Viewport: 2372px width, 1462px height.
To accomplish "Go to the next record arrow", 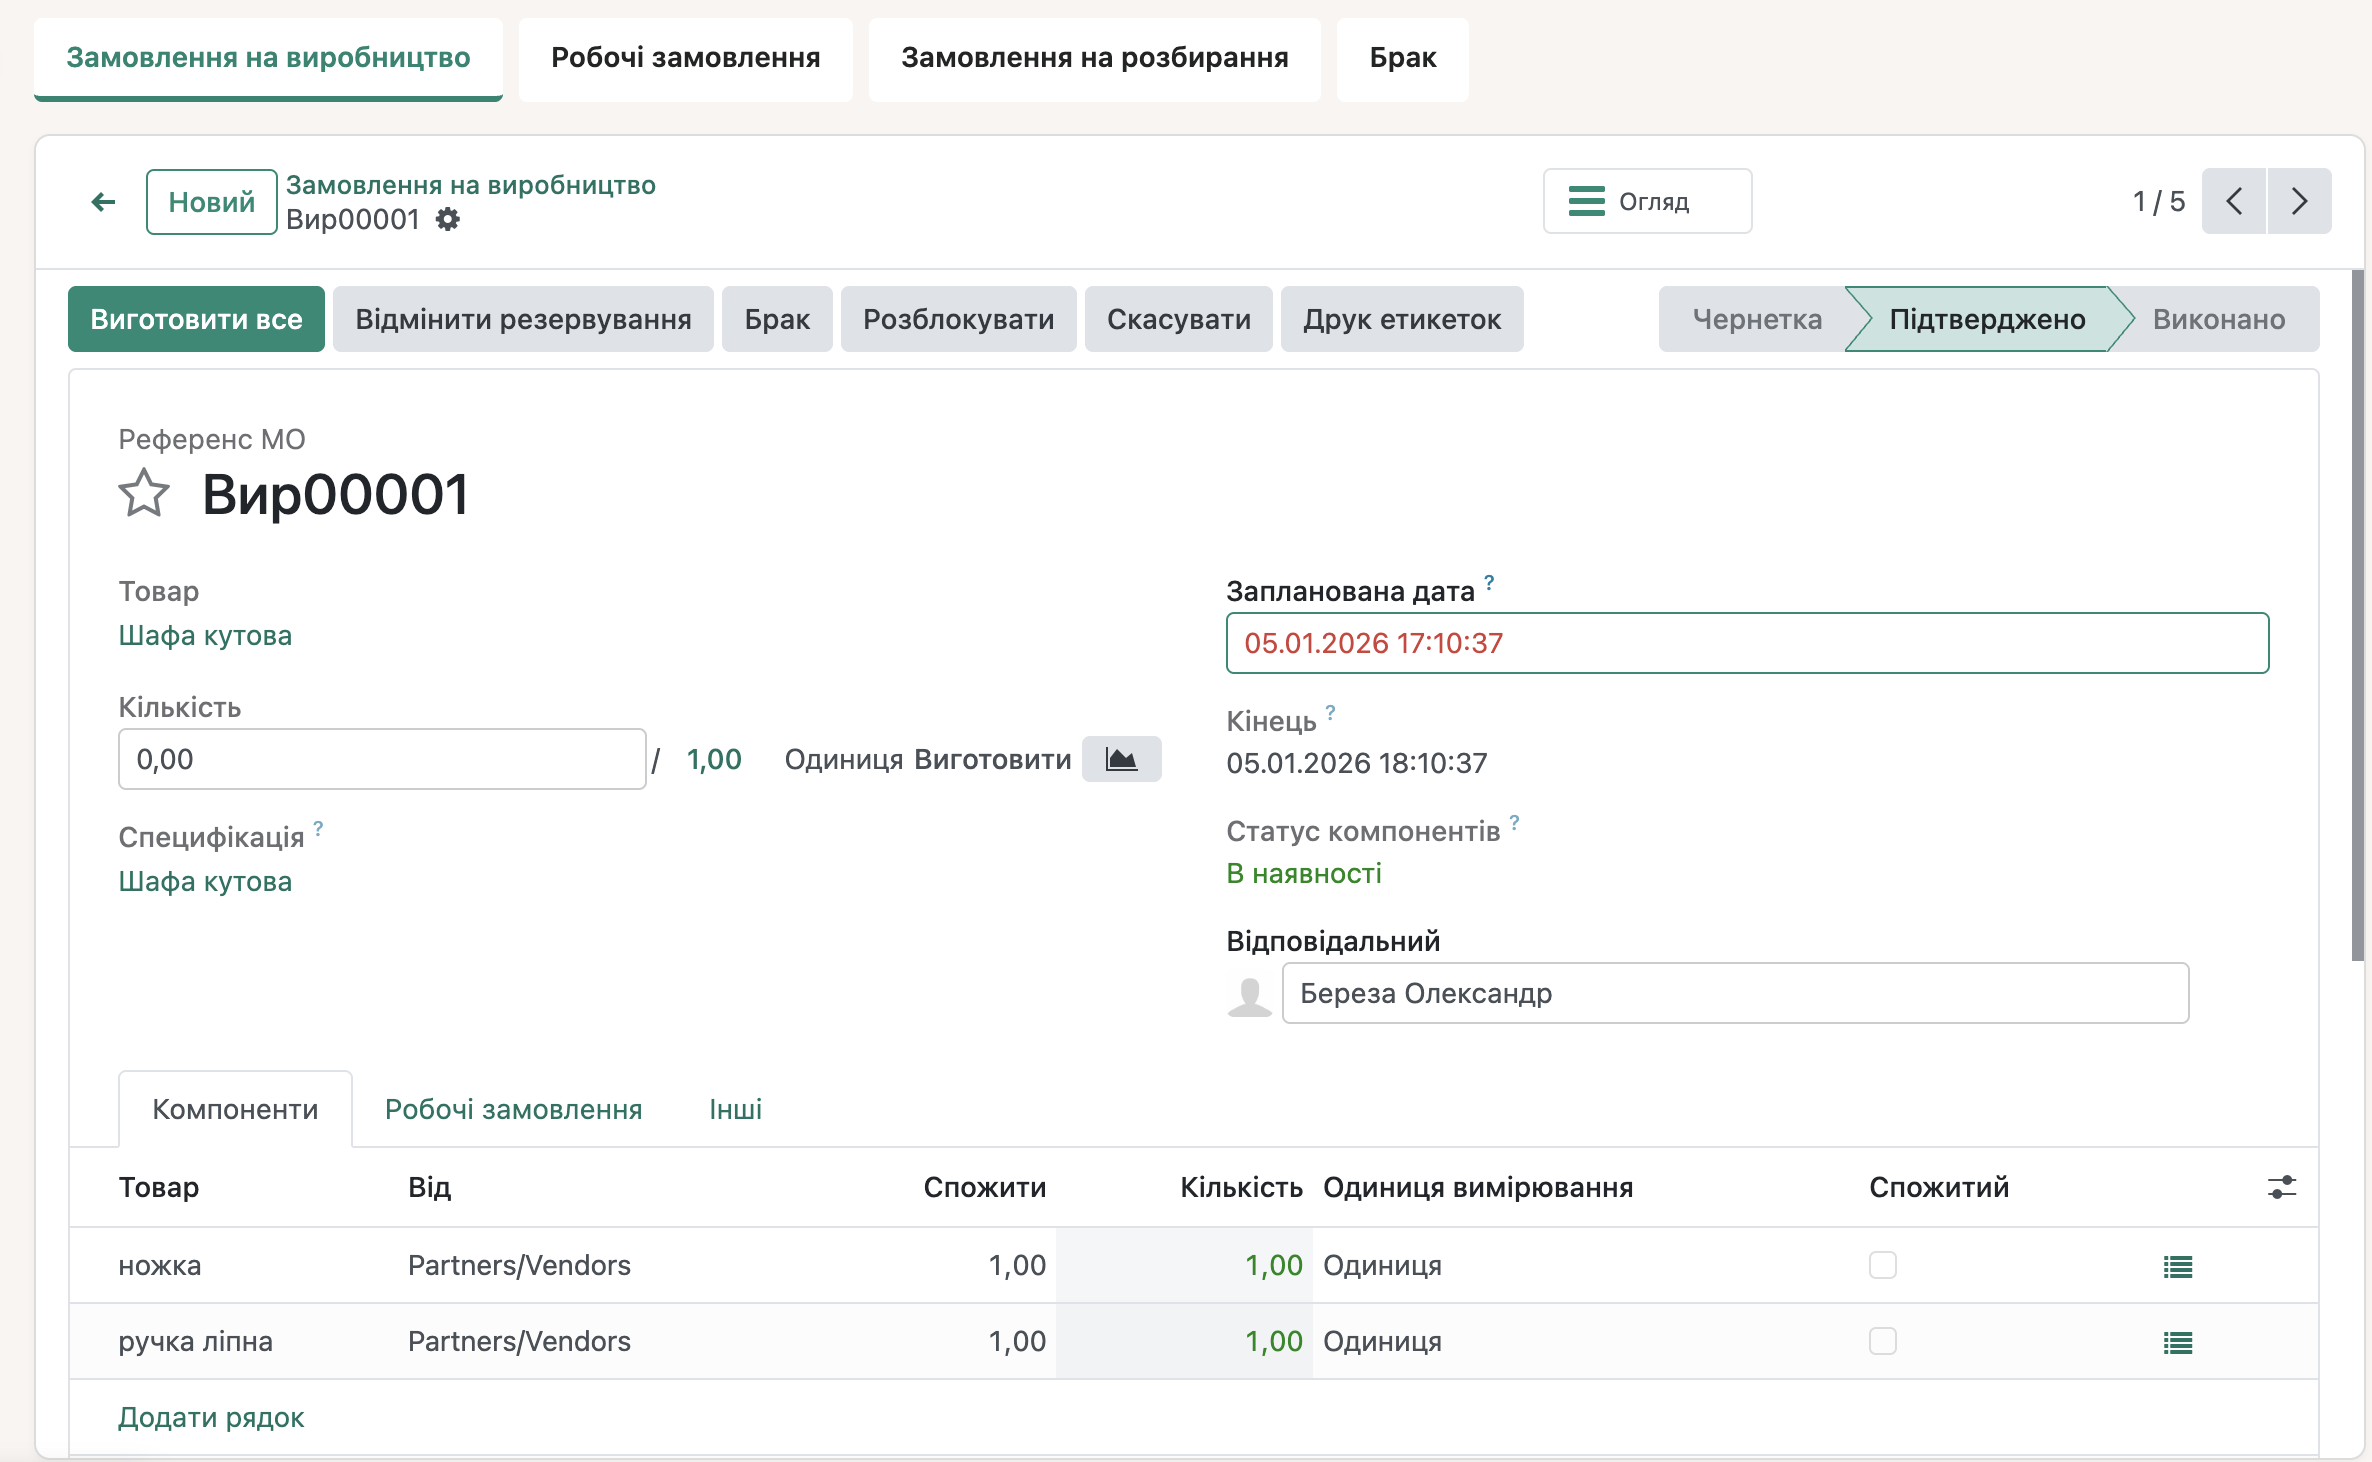I will 2299,201.
